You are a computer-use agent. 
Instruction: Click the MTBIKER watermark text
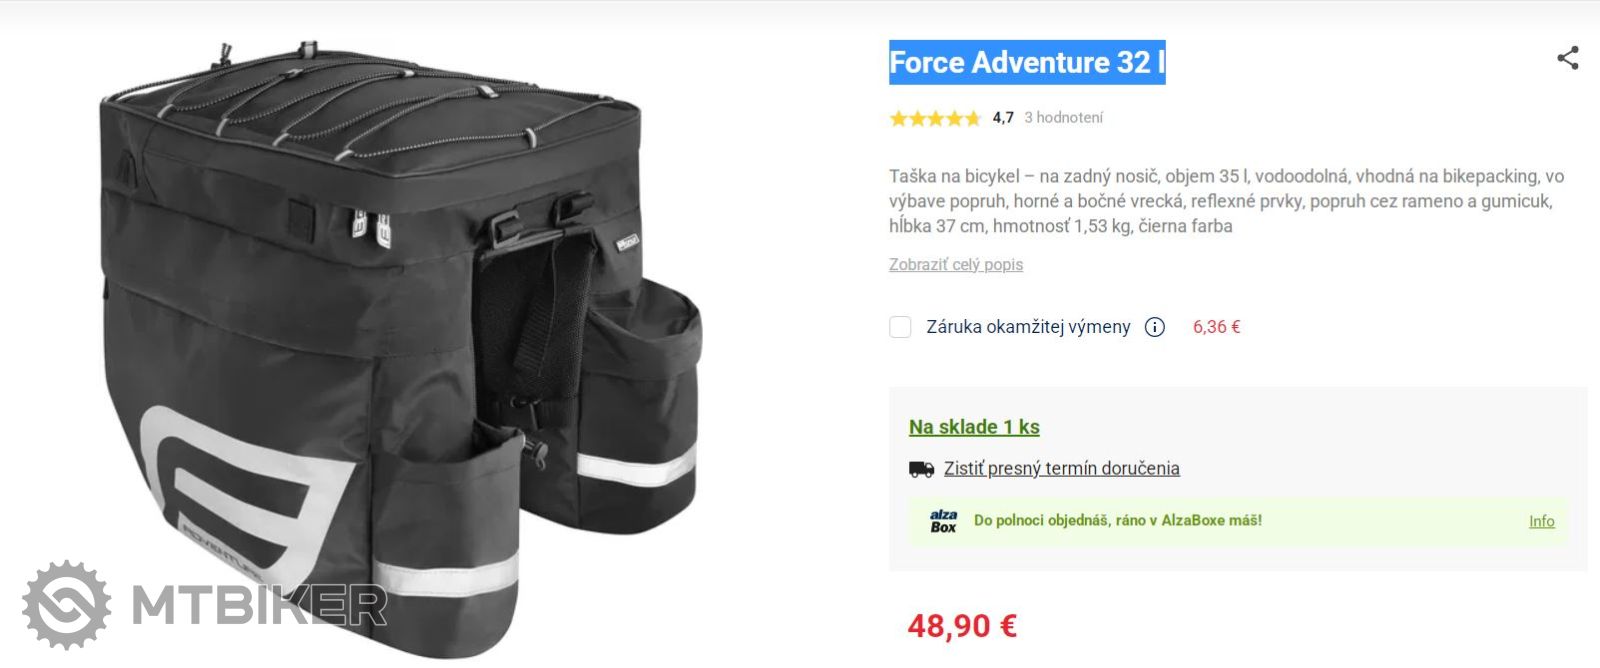pyautogui.click(x=259, y=605)
